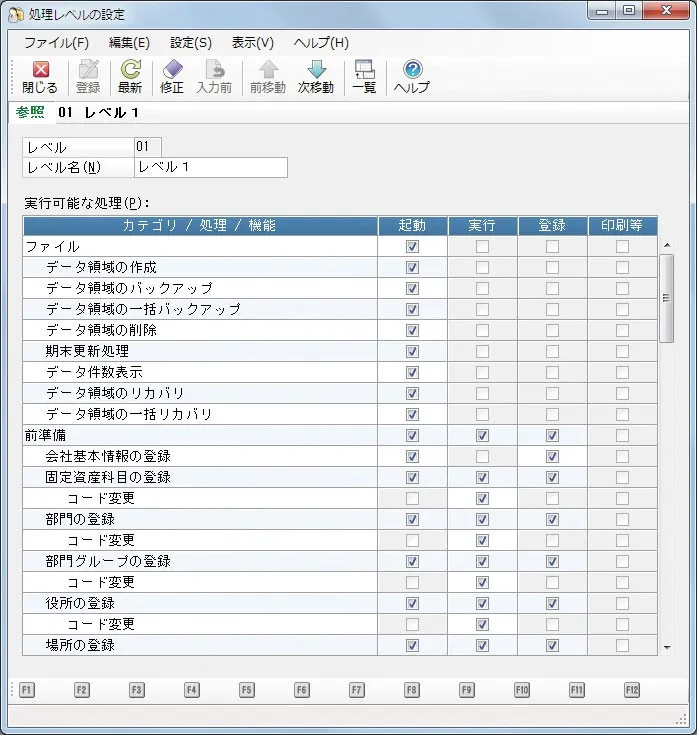697x735 pixels.
Task: Toggle 起動 checkbox for データ領域の削除
Action: click(412, 330)
